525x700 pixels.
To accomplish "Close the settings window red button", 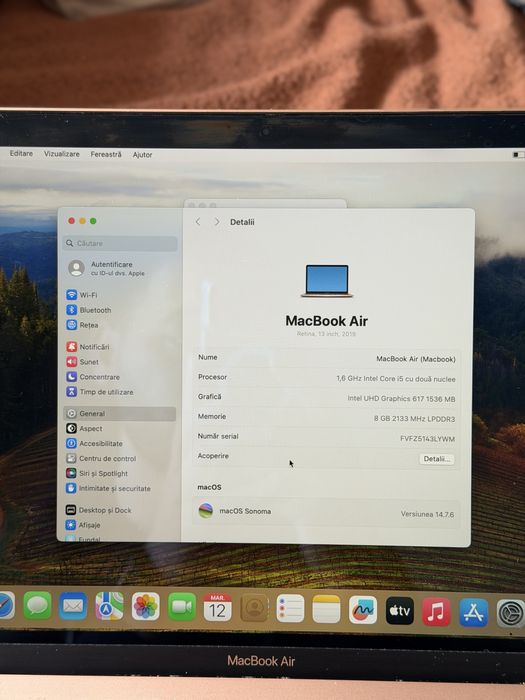I will tap(71, 221).
